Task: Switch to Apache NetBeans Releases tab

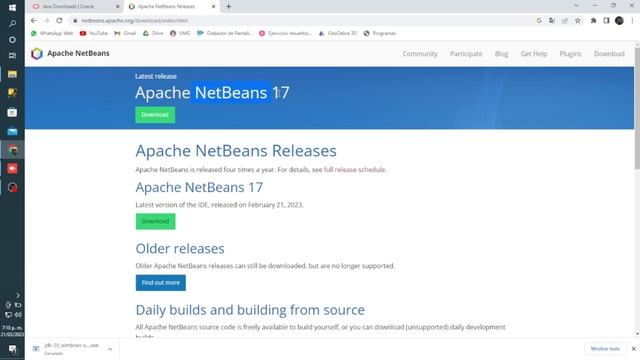Action: coord(171,7)
